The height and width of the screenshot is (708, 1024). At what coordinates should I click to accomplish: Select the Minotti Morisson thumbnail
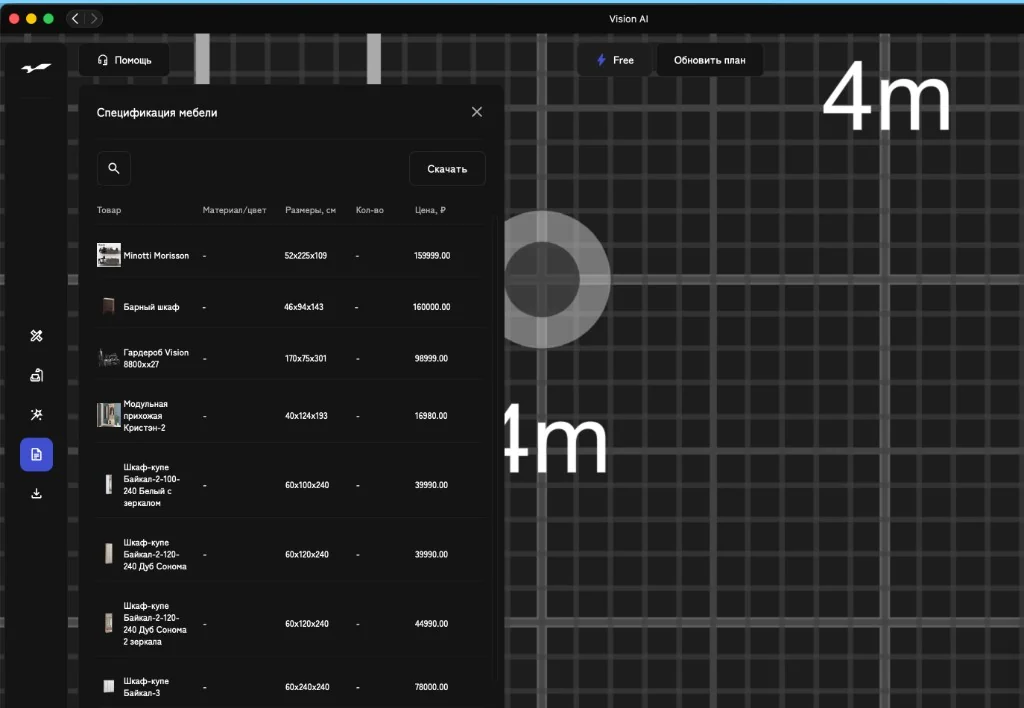109,255
